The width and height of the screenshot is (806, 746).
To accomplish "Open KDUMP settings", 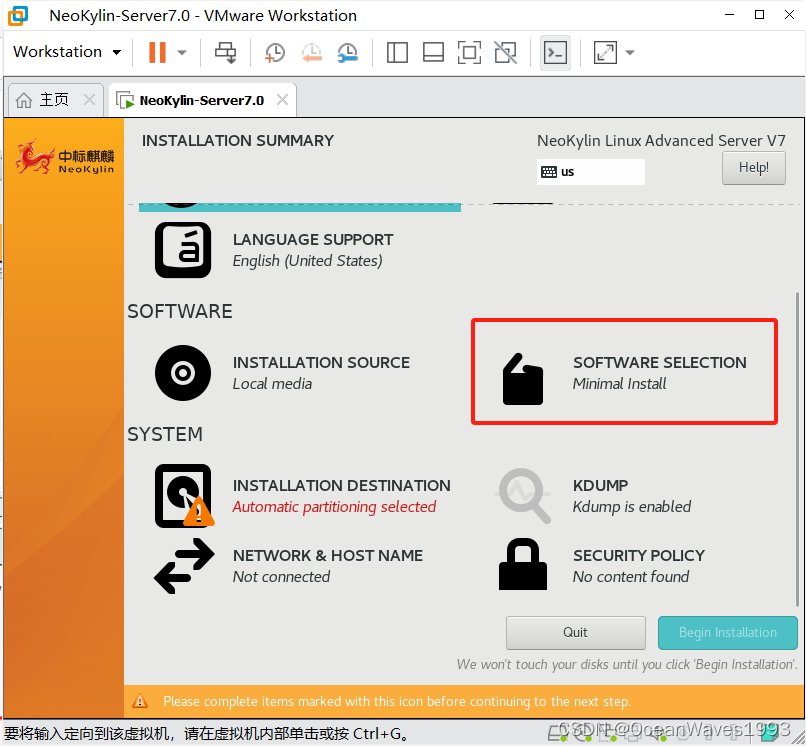I will [x=632, y=496].
